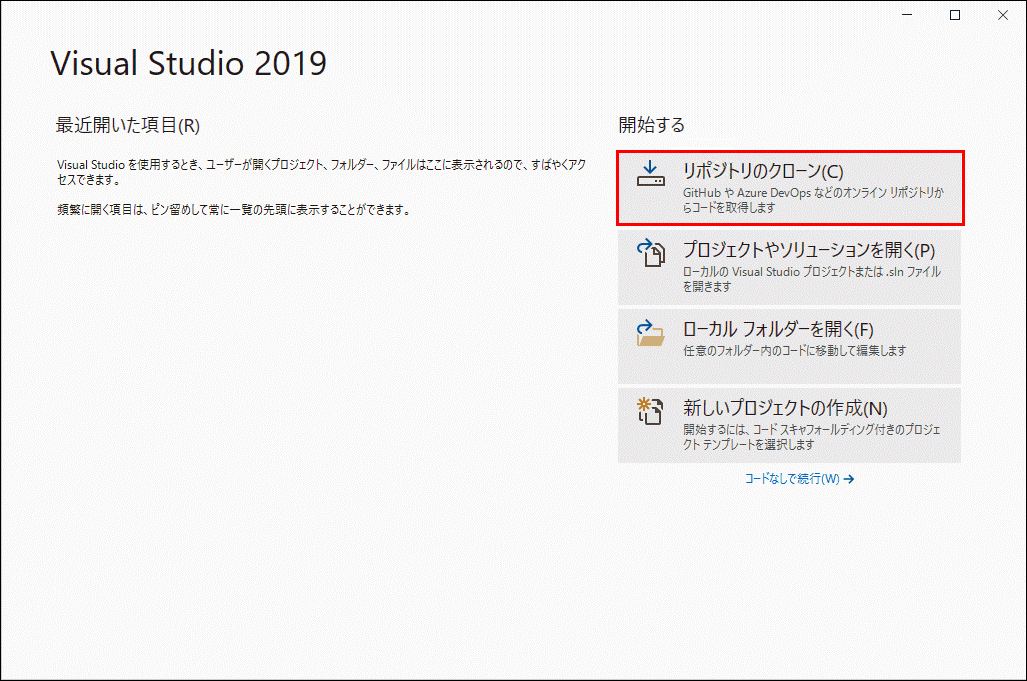
Task: Follow the コードなしで続行(W) link
Action: (799, 479)
